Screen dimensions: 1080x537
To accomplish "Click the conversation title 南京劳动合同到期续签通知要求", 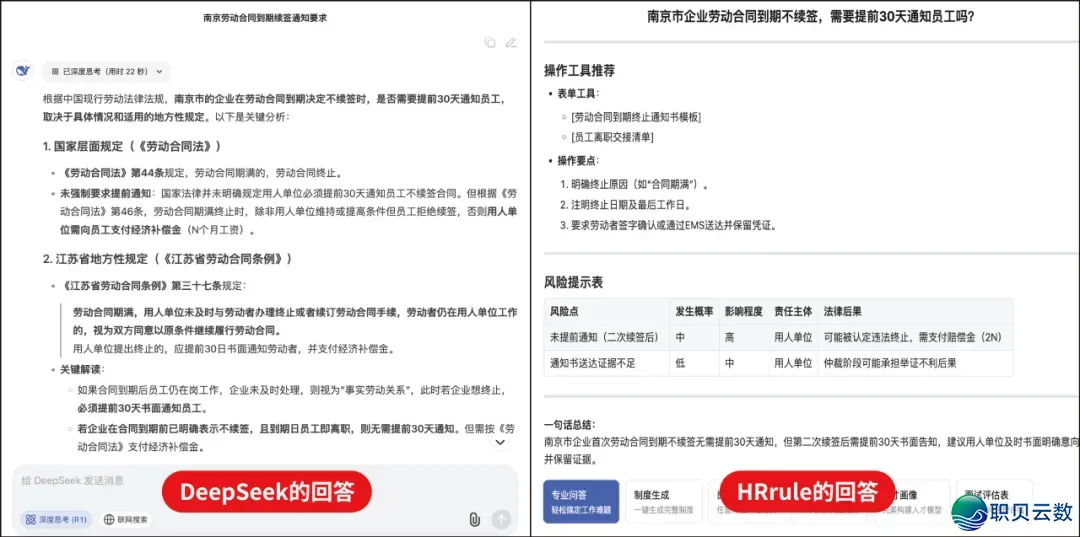I will coord(265,19).
